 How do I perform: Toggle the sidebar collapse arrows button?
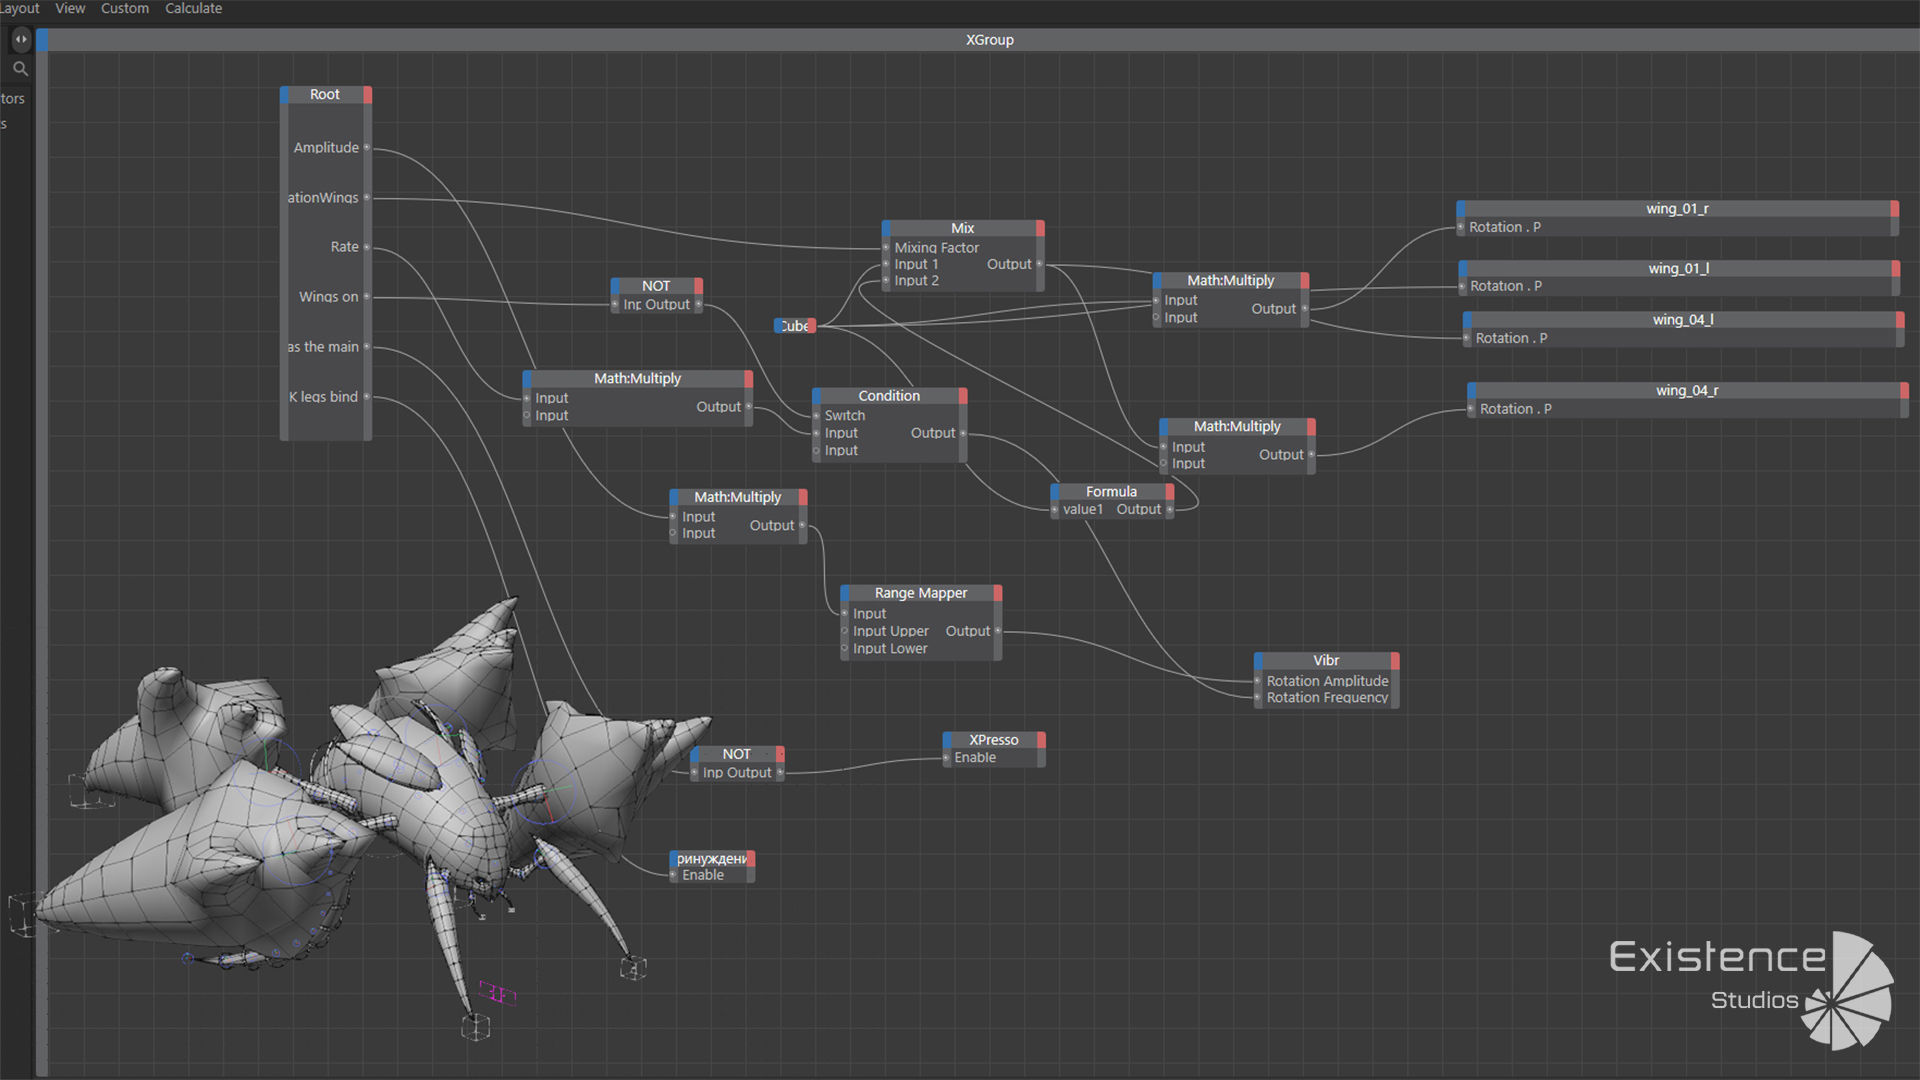click(21, 39)
